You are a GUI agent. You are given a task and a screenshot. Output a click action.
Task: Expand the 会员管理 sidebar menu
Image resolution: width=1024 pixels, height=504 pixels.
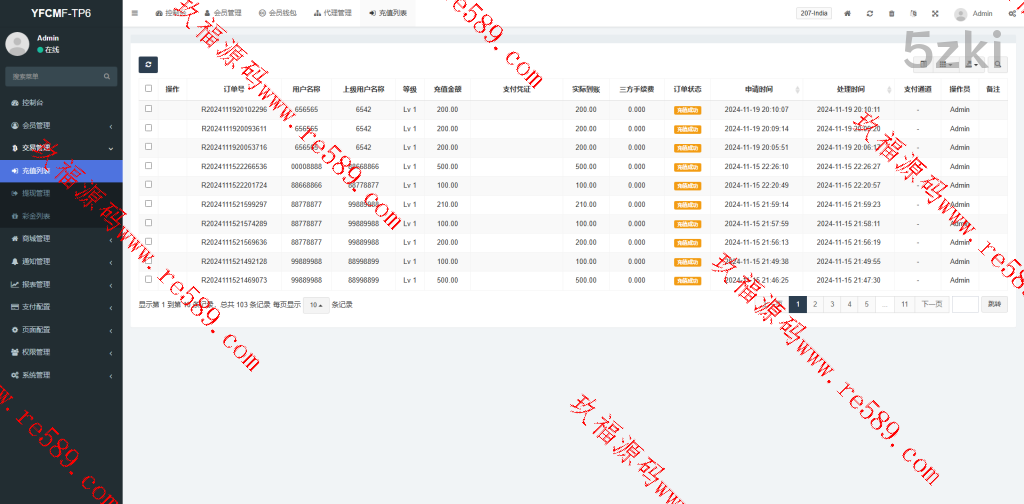tap(60, 126)
